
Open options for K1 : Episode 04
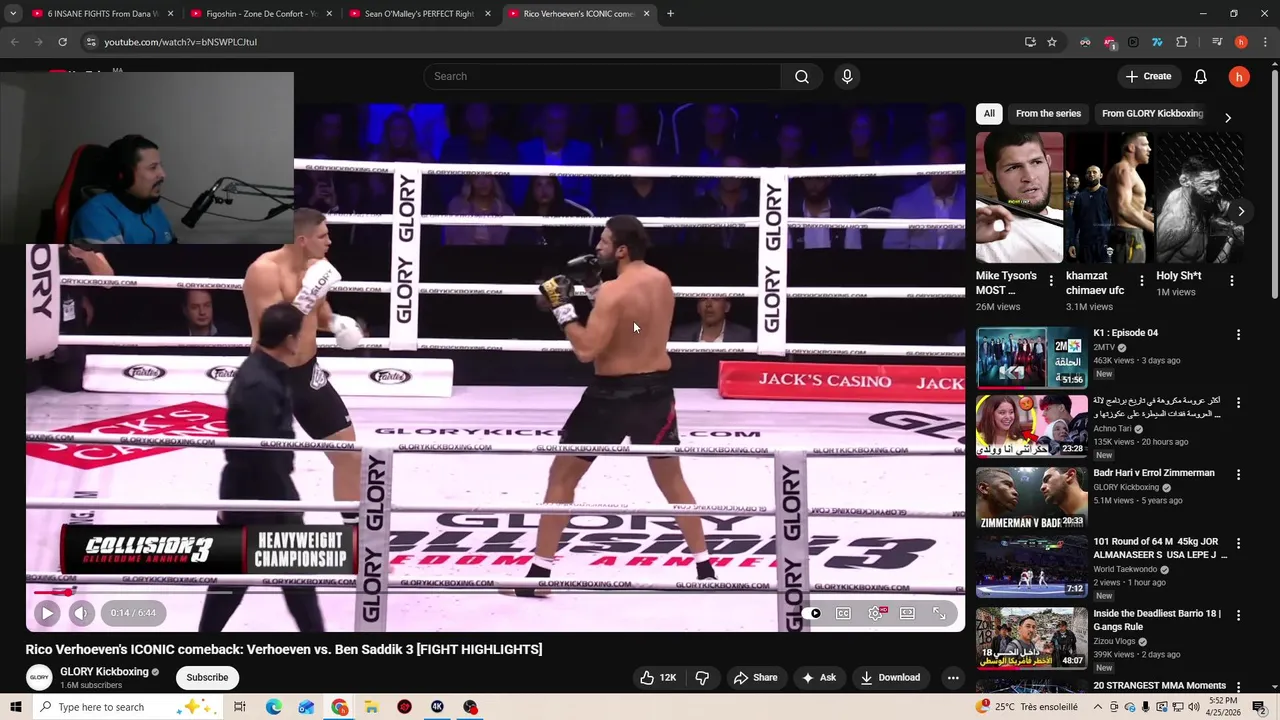pyautogui.click(x=1238, y=335)
